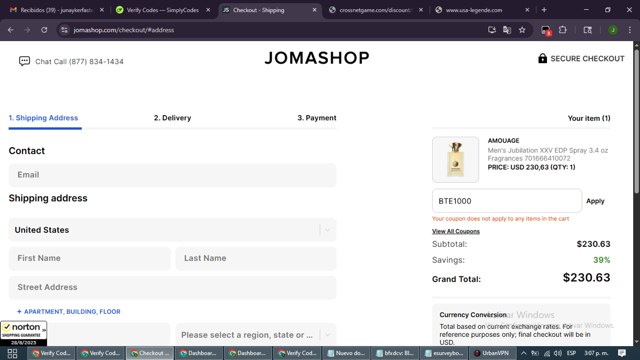
Task: Click the First Name field
Action: (x=89, y=258)
